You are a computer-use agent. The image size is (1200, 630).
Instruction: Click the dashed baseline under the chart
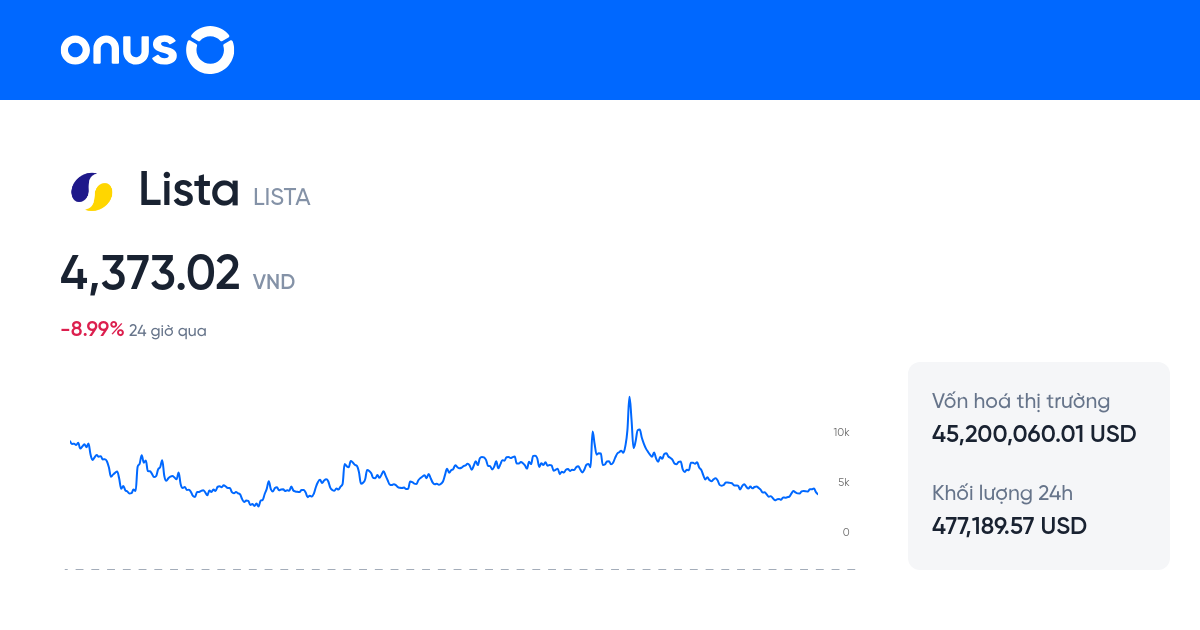pyautogui.click(x=460, y=569)
